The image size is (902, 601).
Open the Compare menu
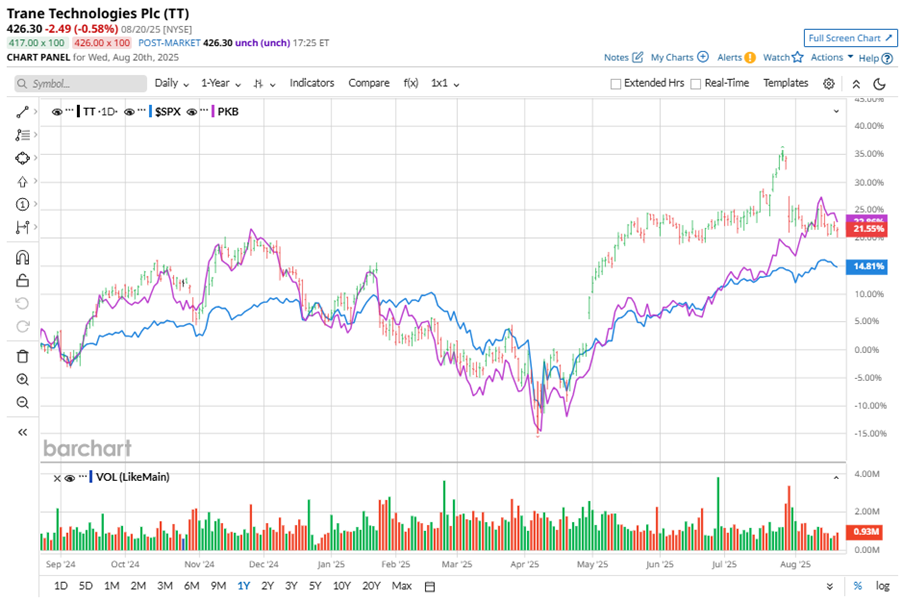point(369,83)
